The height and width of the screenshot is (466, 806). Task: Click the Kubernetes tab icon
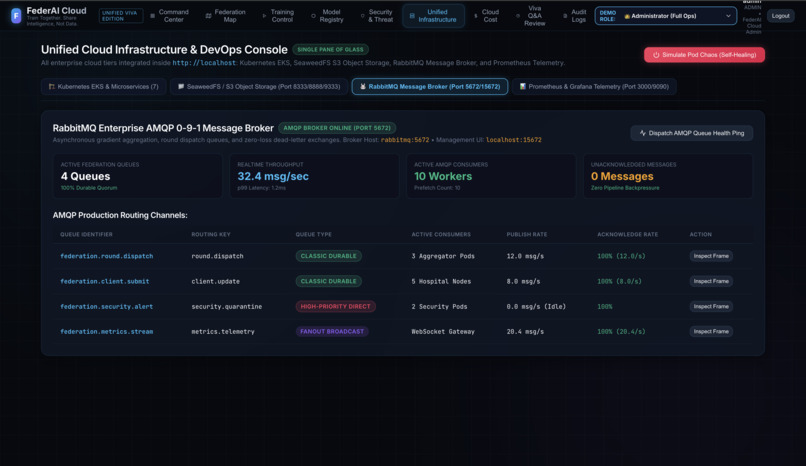[51, 87]
